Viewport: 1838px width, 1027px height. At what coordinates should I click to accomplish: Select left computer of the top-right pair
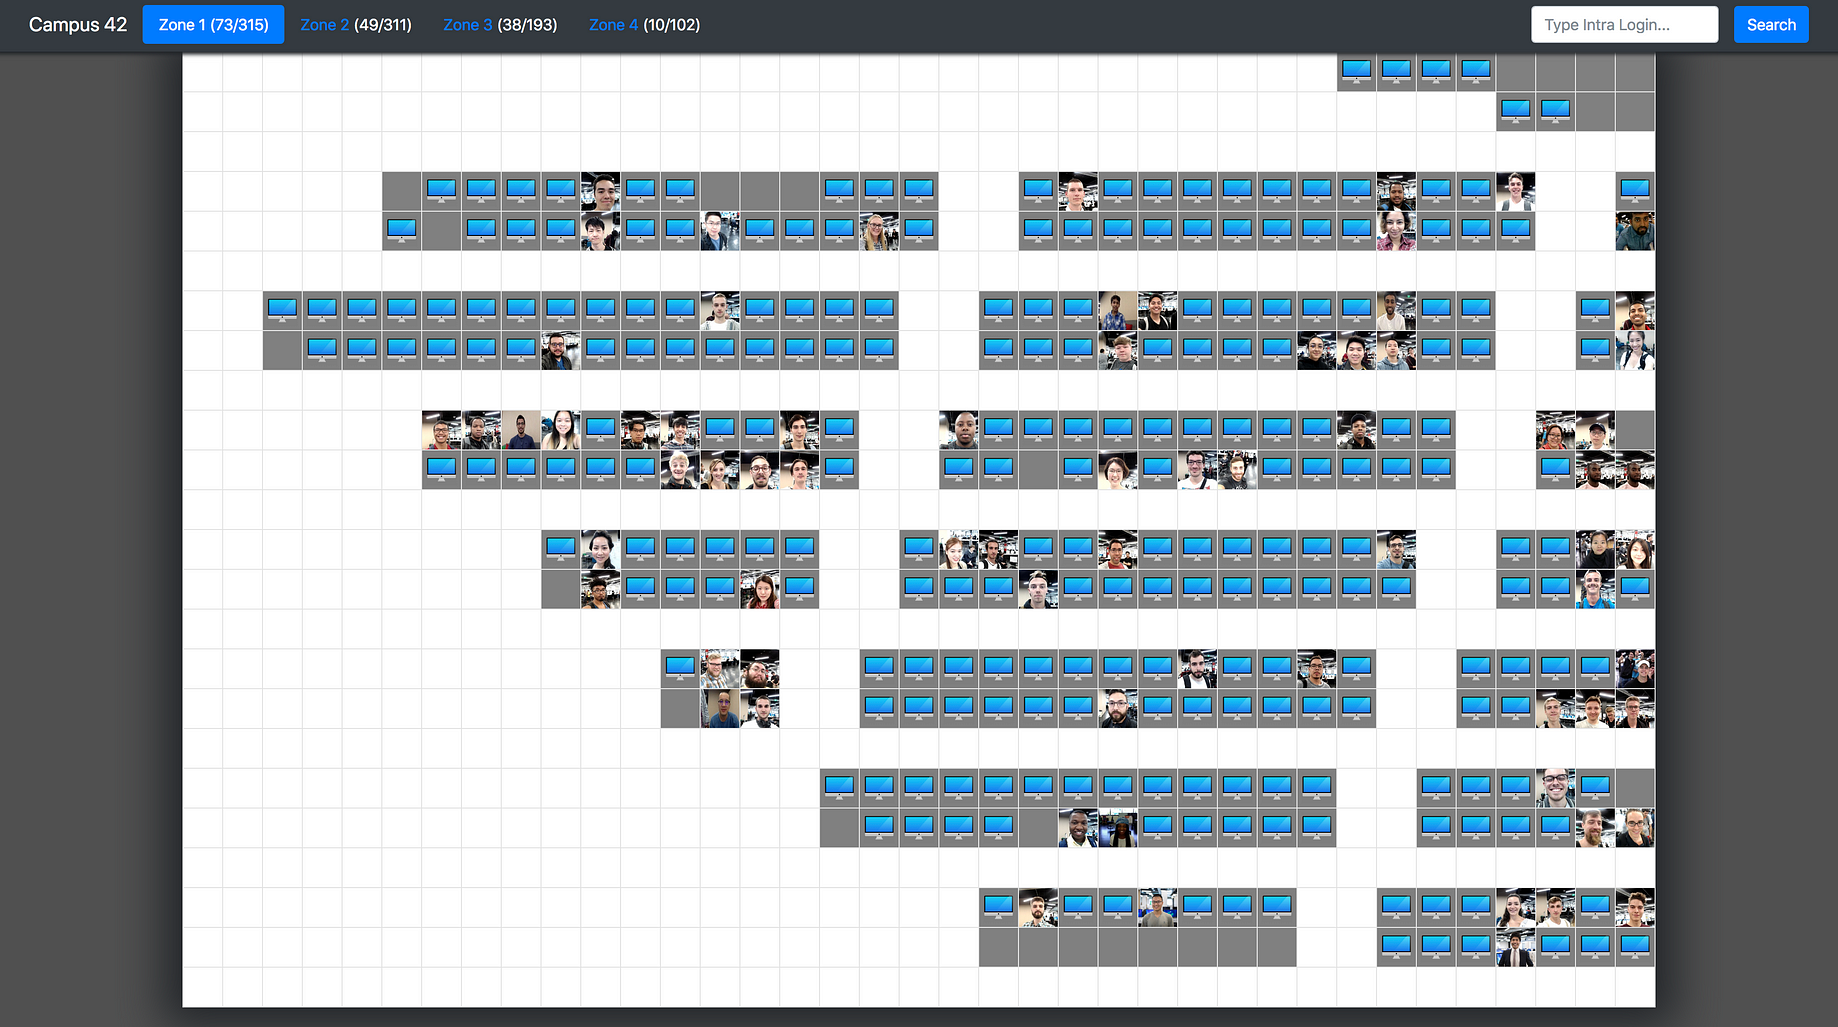coord(1516,112)
